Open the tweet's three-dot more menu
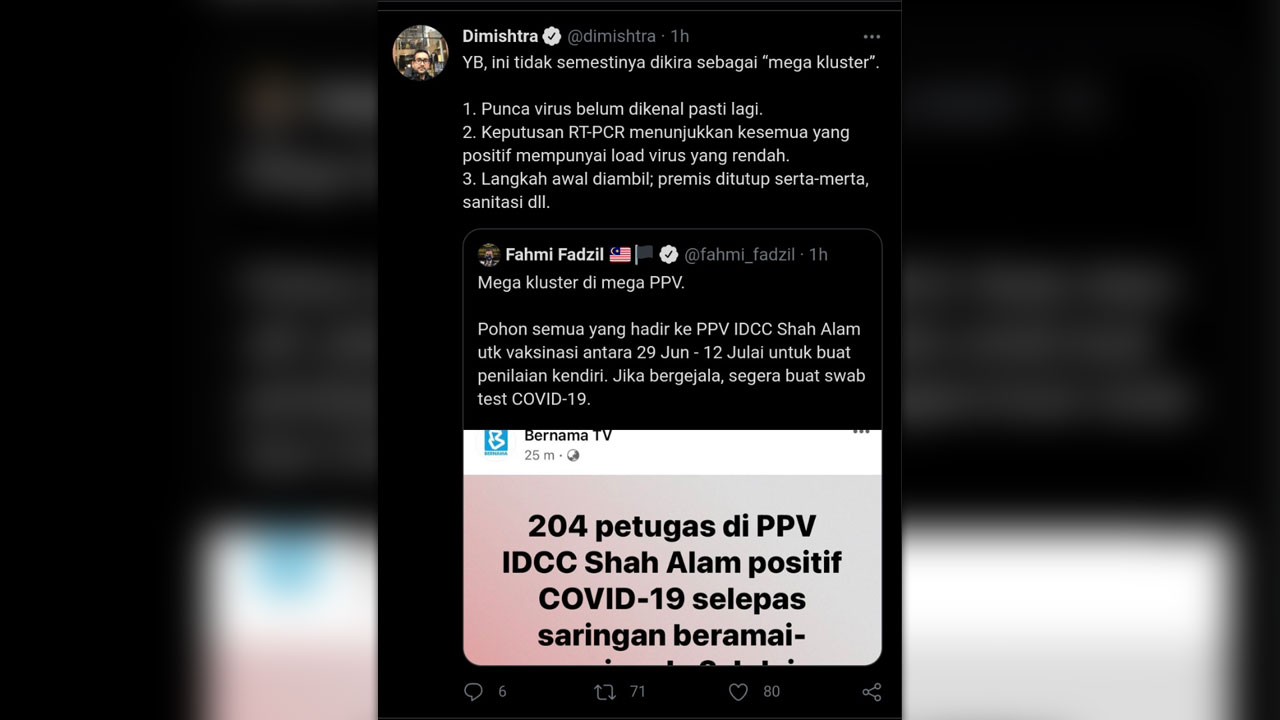 point(871,36)
